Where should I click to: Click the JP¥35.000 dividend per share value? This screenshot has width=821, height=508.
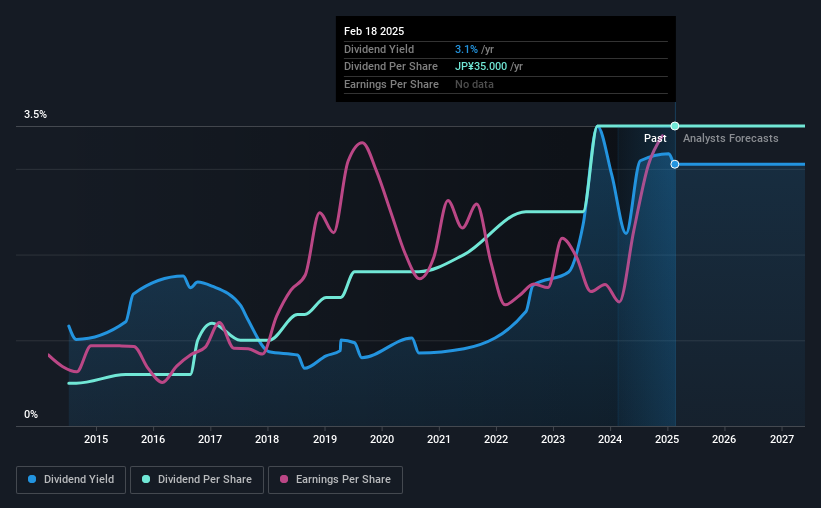tap(481, 67)
